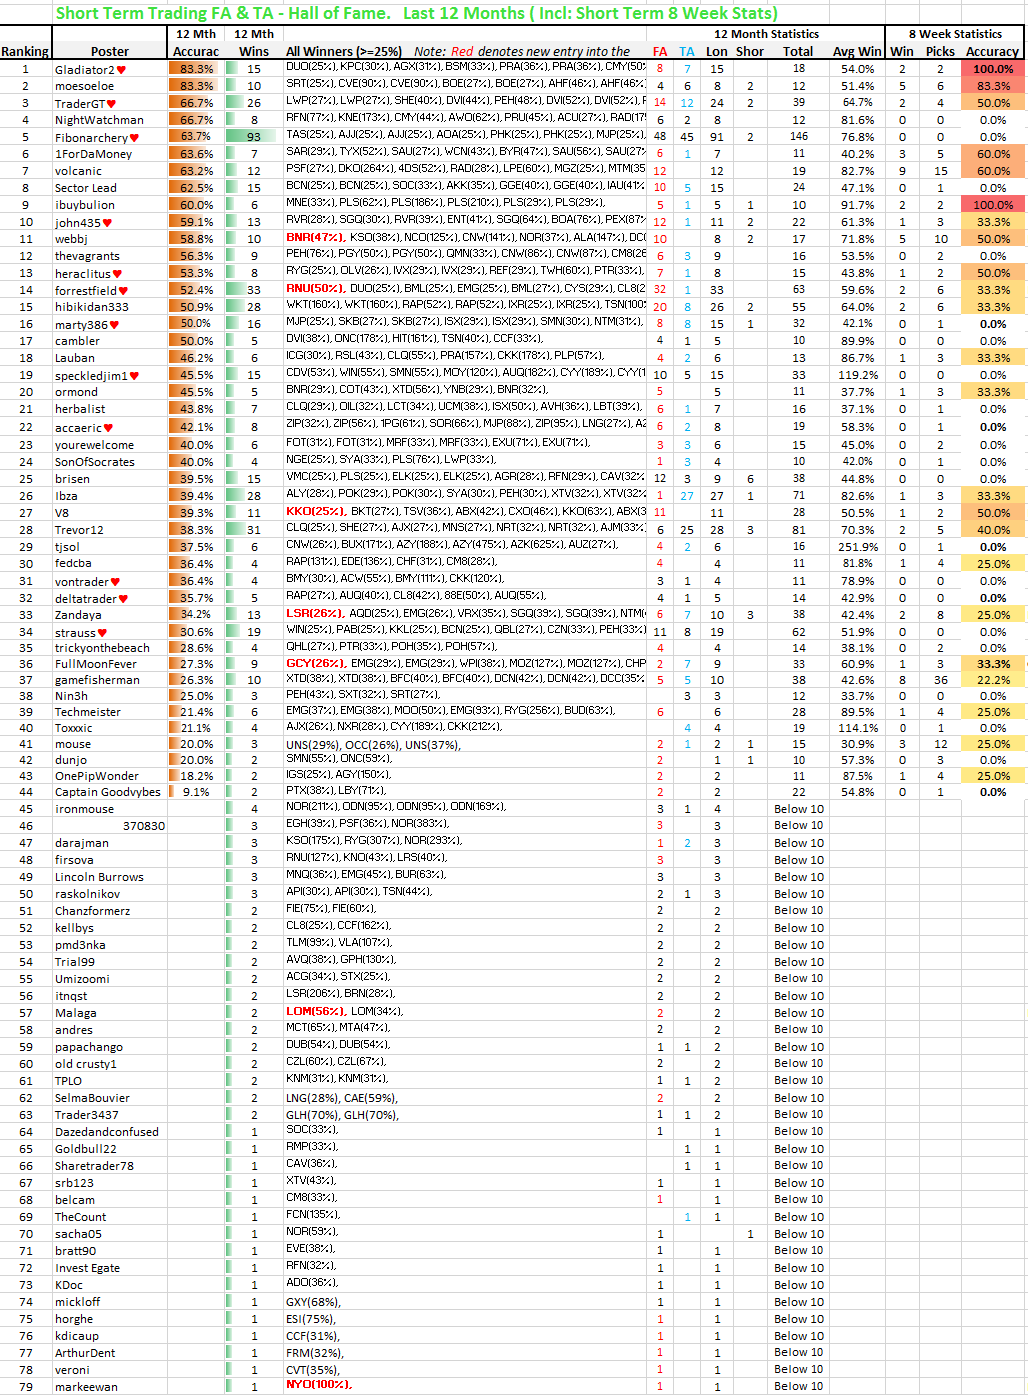Screen dimensions: 1028x1395
Task: Click the 'markeewan' poster cell
Action: (x=86, y=1388)
